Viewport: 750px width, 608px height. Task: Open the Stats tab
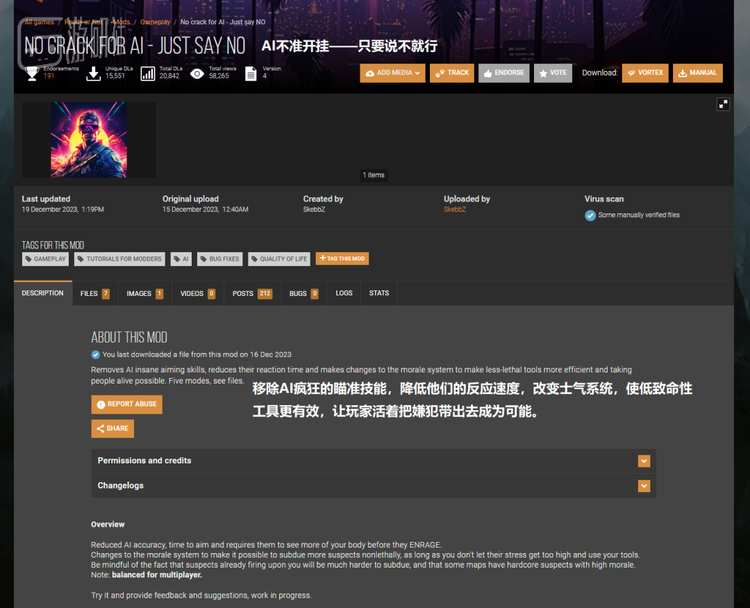[379, 293]
